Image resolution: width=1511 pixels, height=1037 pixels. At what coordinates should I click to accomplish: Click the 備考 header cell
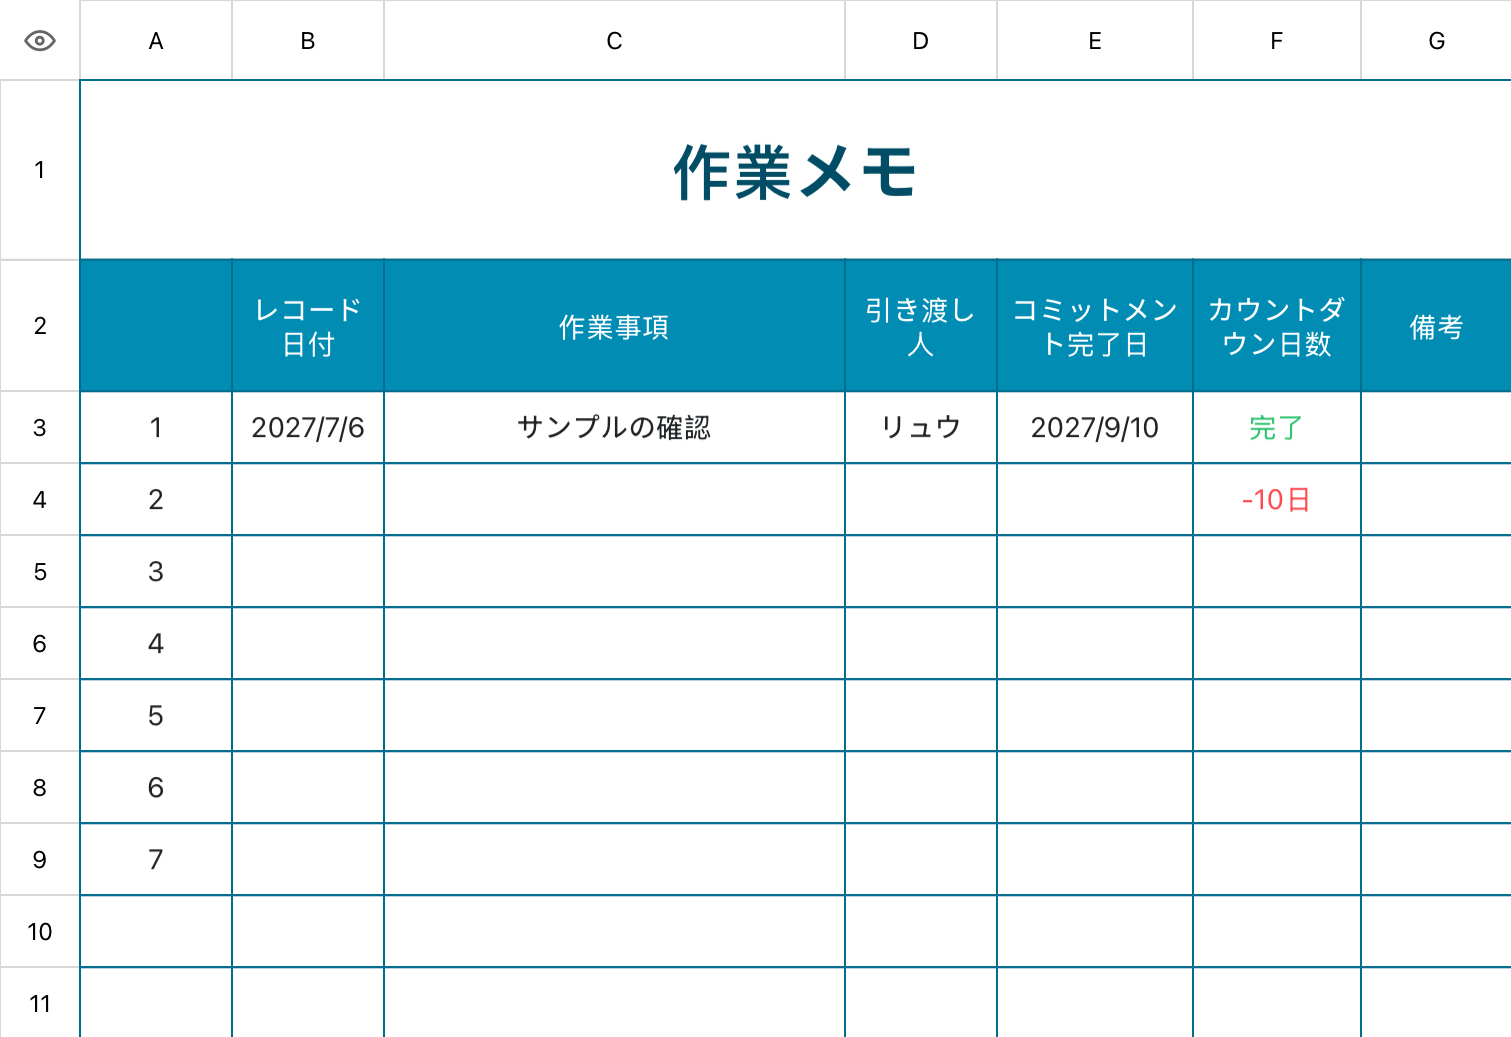click(1436, 326)
